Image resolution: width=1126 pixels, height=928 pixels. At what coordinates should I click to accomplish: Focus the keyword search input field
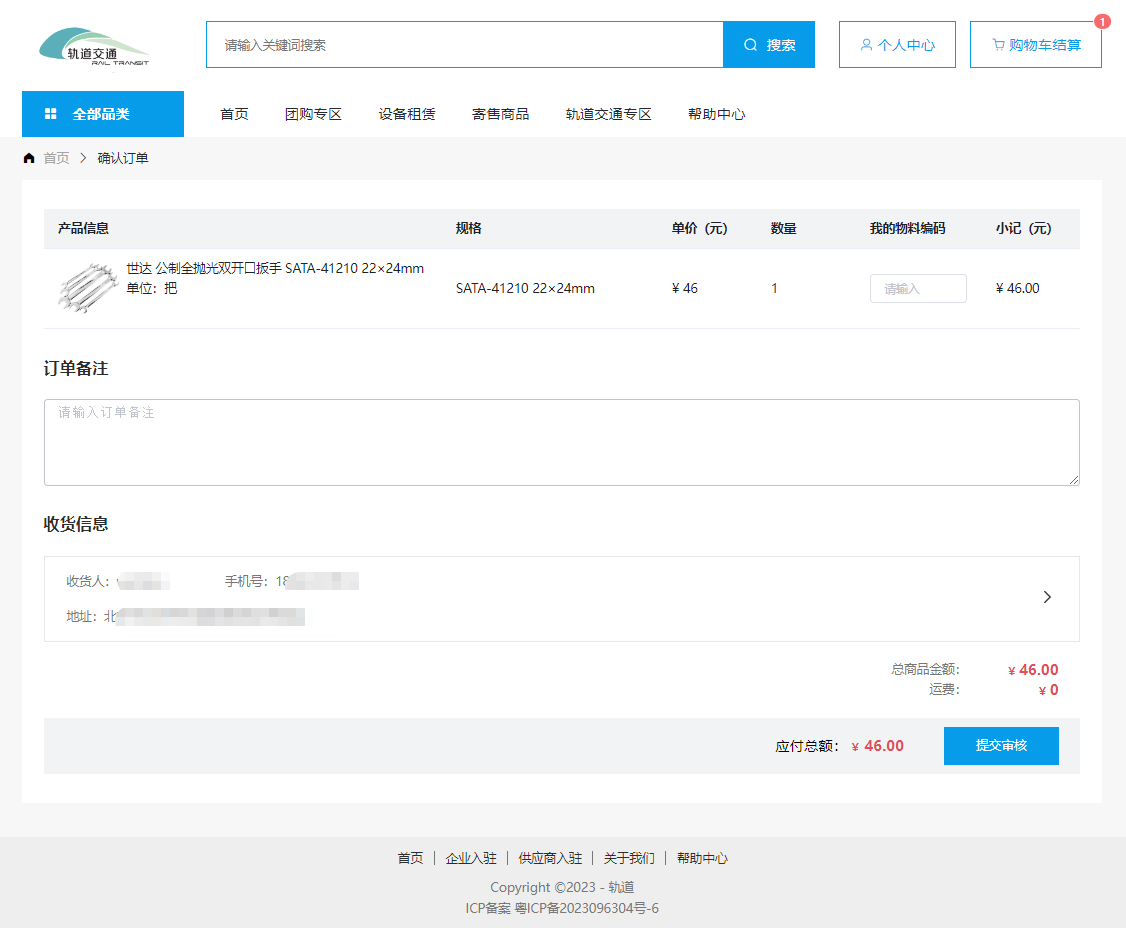click(464, 45)
